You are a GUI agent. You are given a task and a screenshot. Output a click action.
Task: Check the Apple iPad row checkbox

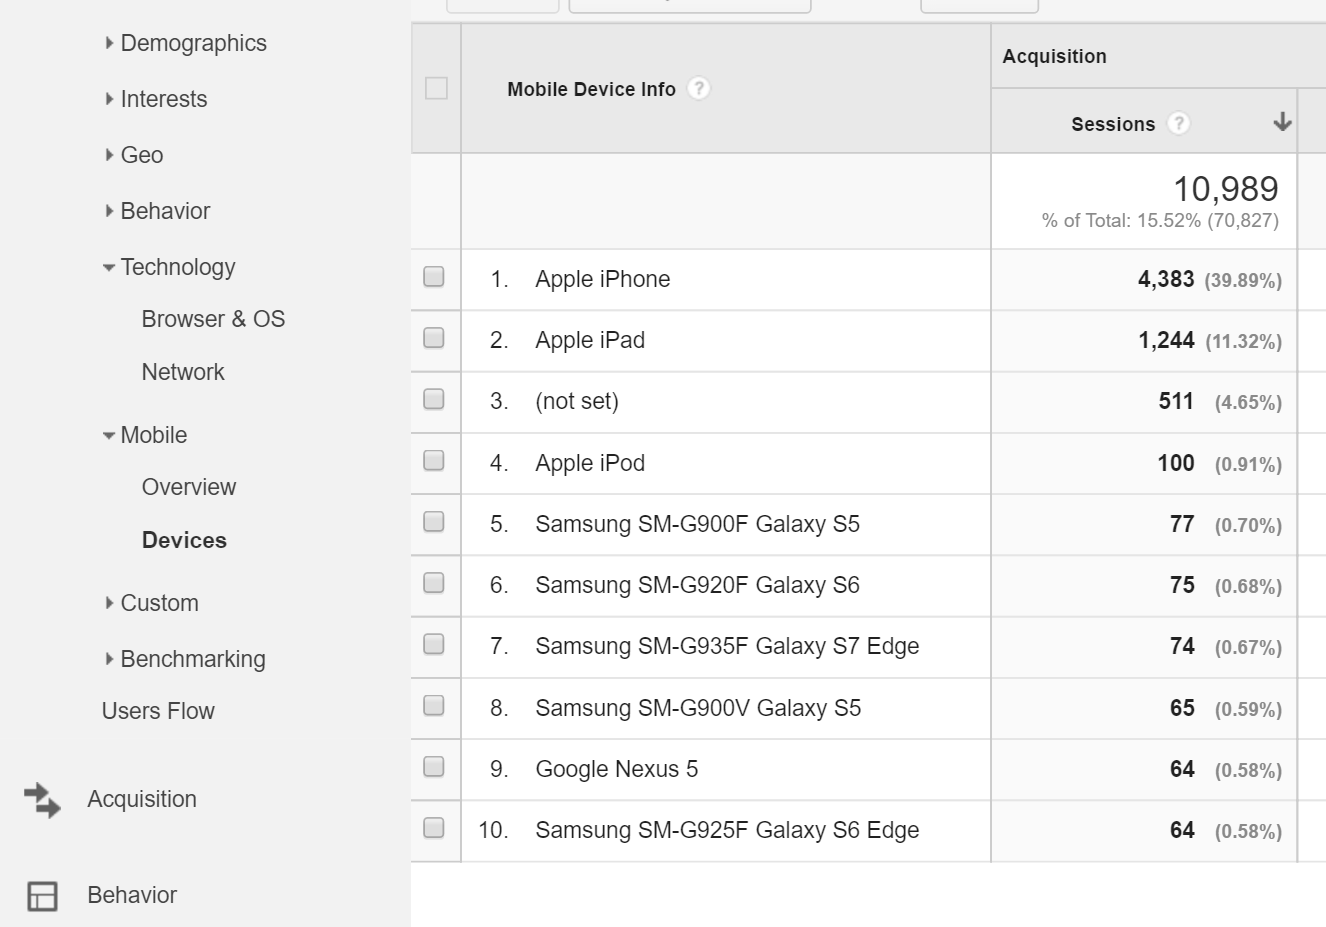tap(433, 340)
